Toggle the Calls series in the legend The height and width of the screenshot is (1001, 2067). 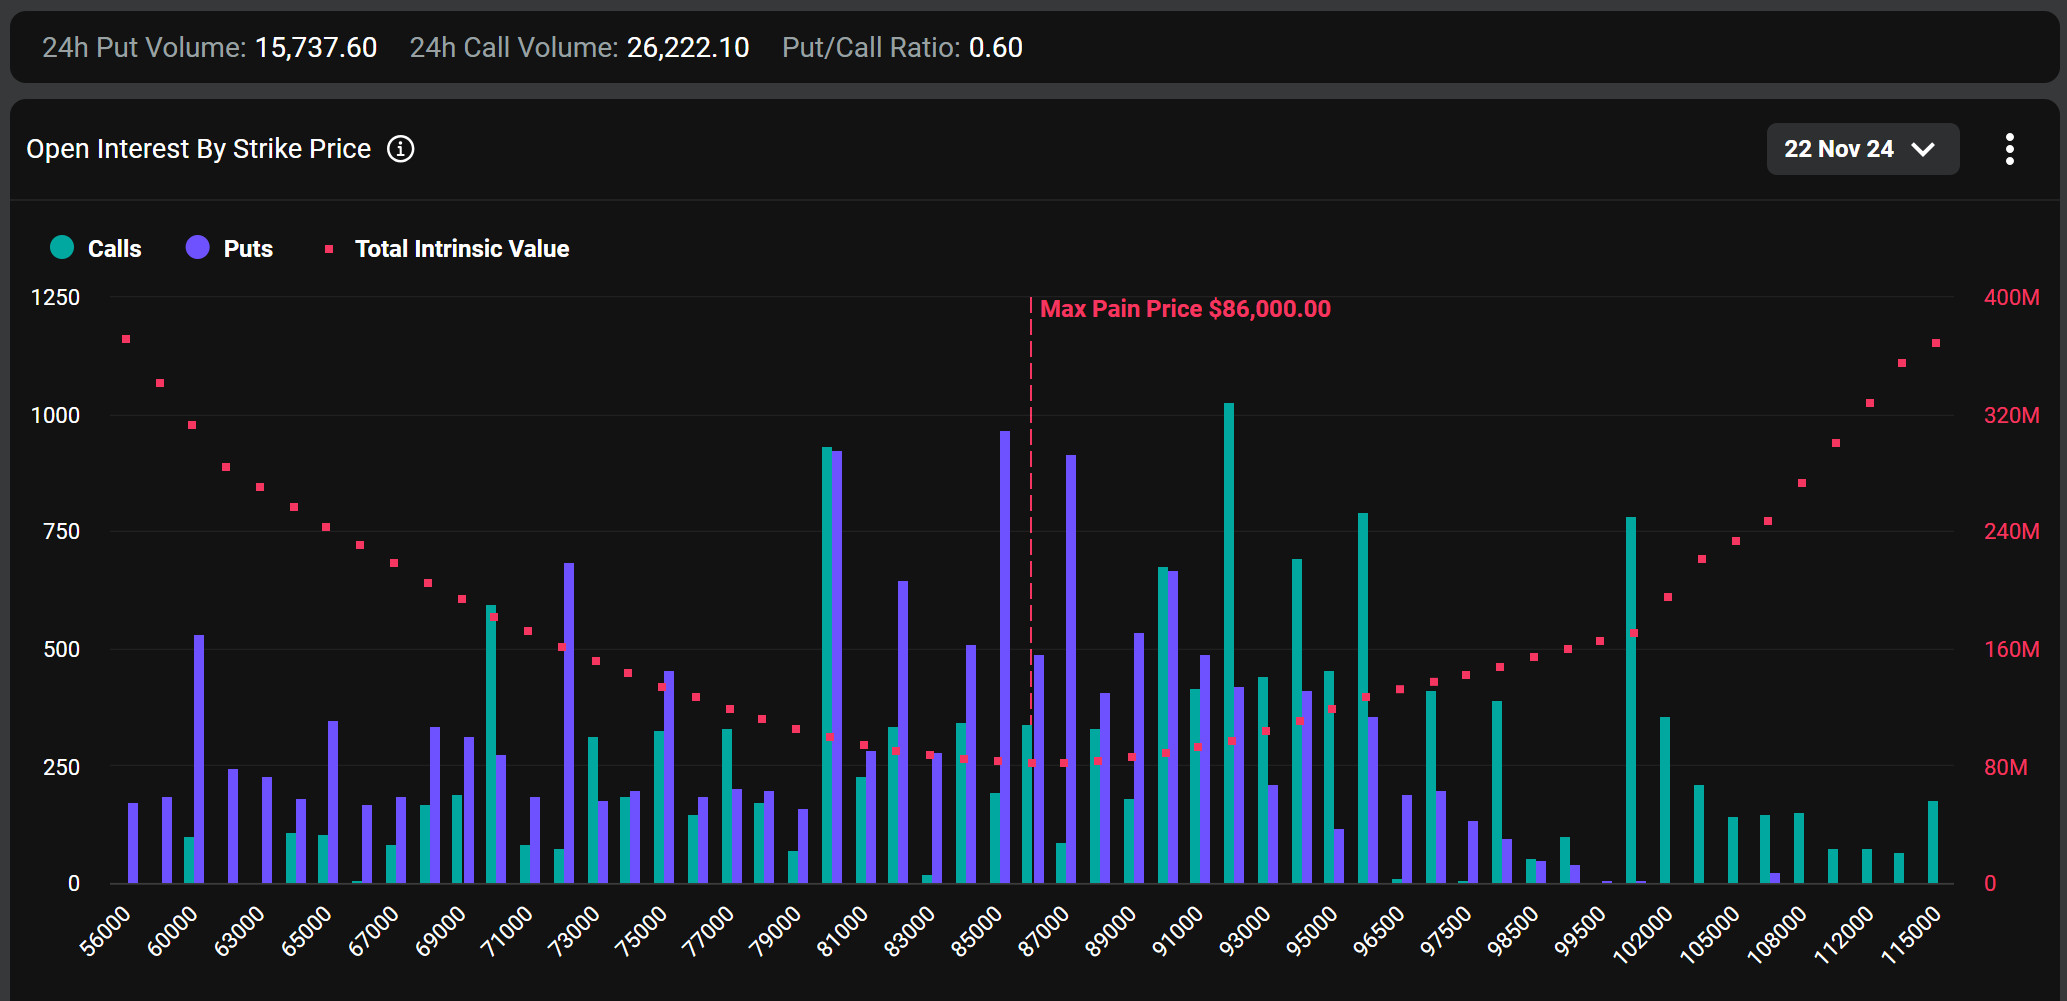click(96, 248)
